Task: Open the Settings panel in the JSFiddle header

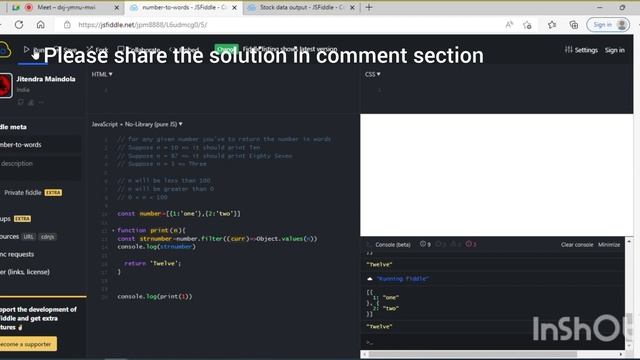Action: click(581, 50)
